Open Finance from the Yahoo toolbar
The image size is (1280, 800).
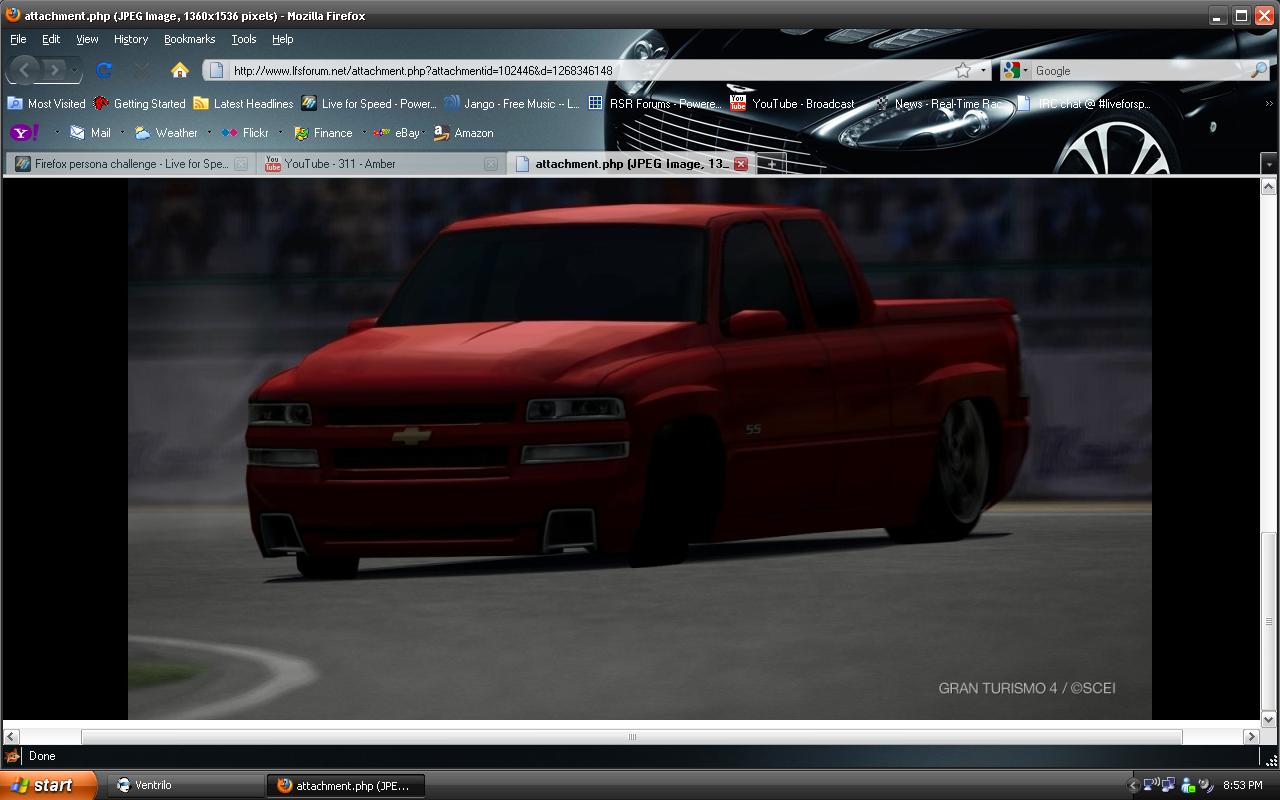click(x=322, y=132)
